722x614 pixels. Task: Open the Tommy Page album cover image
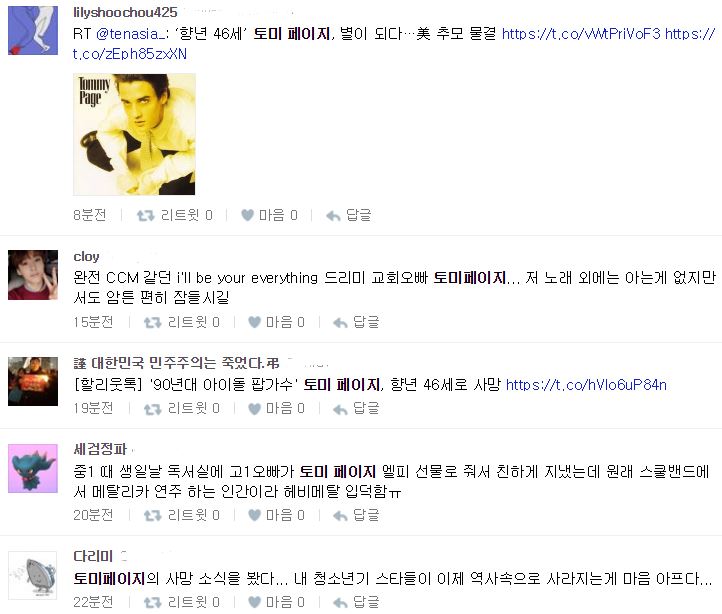(134, 134)
